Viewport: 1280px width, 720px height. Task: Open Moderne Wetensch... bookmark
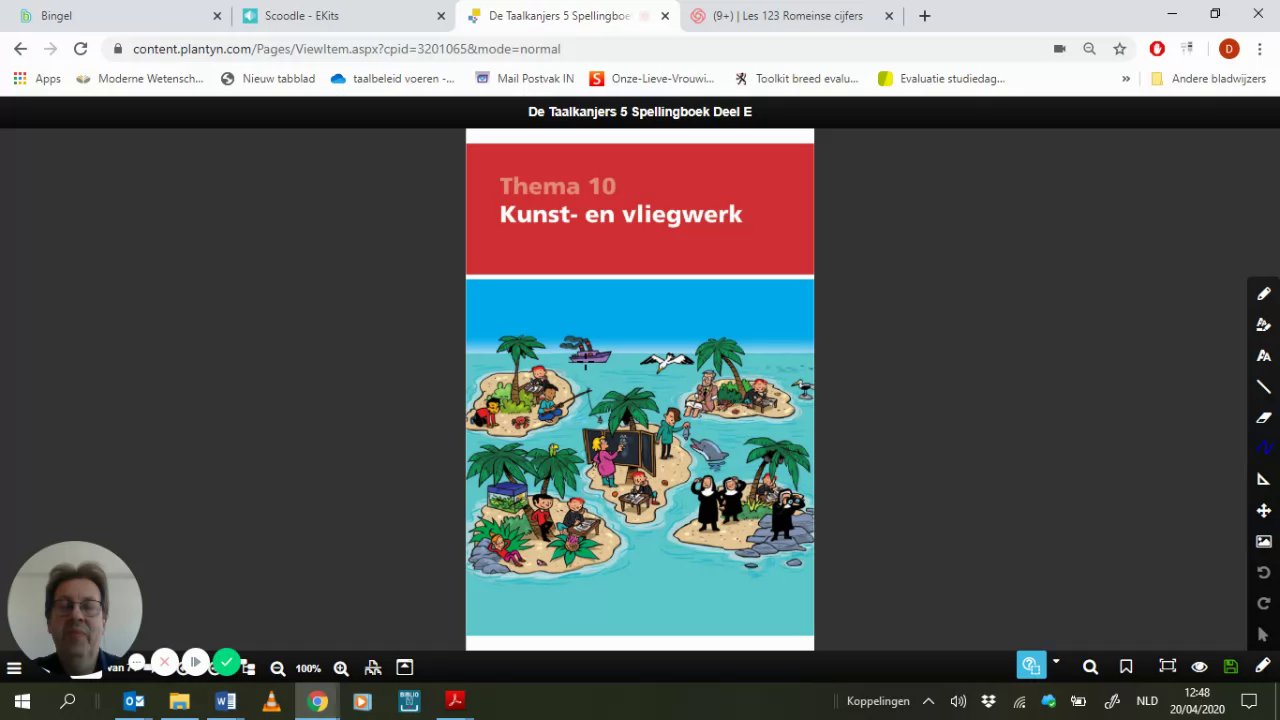click(139, 78)
